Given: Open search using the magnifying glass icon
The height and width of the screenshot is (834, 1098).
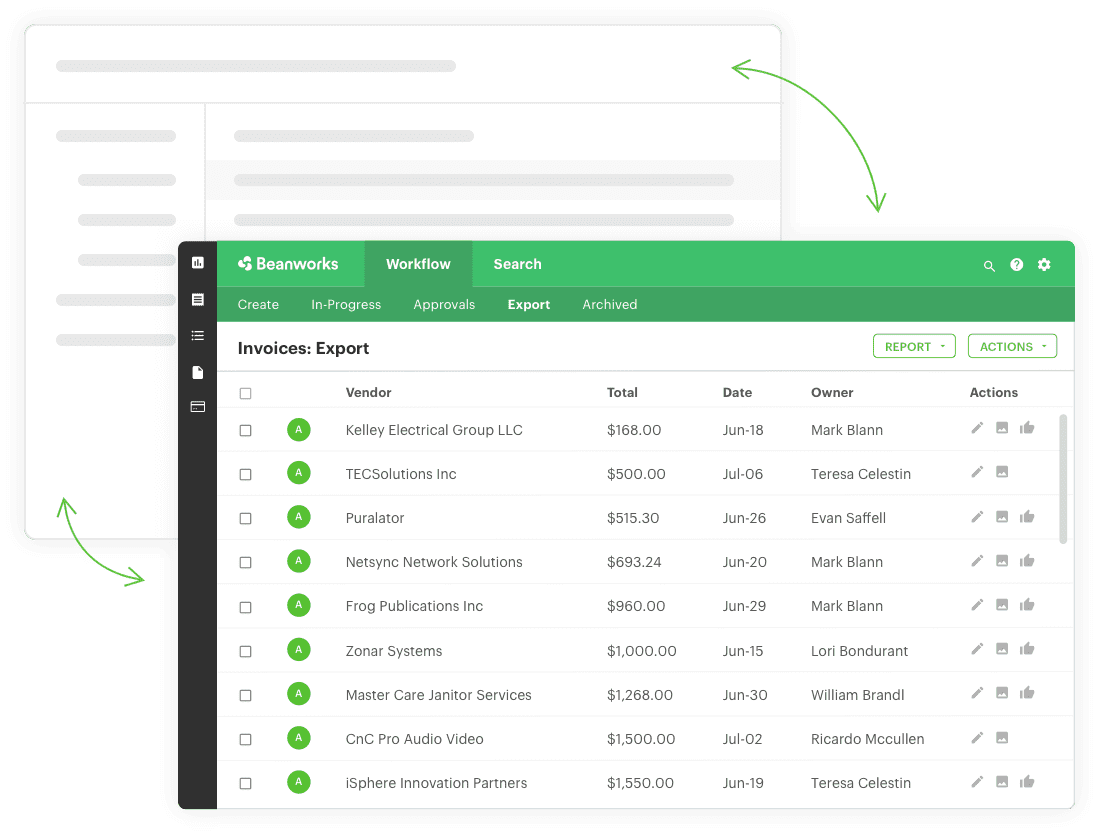Looking at the screenshot, I should [989, 265].
